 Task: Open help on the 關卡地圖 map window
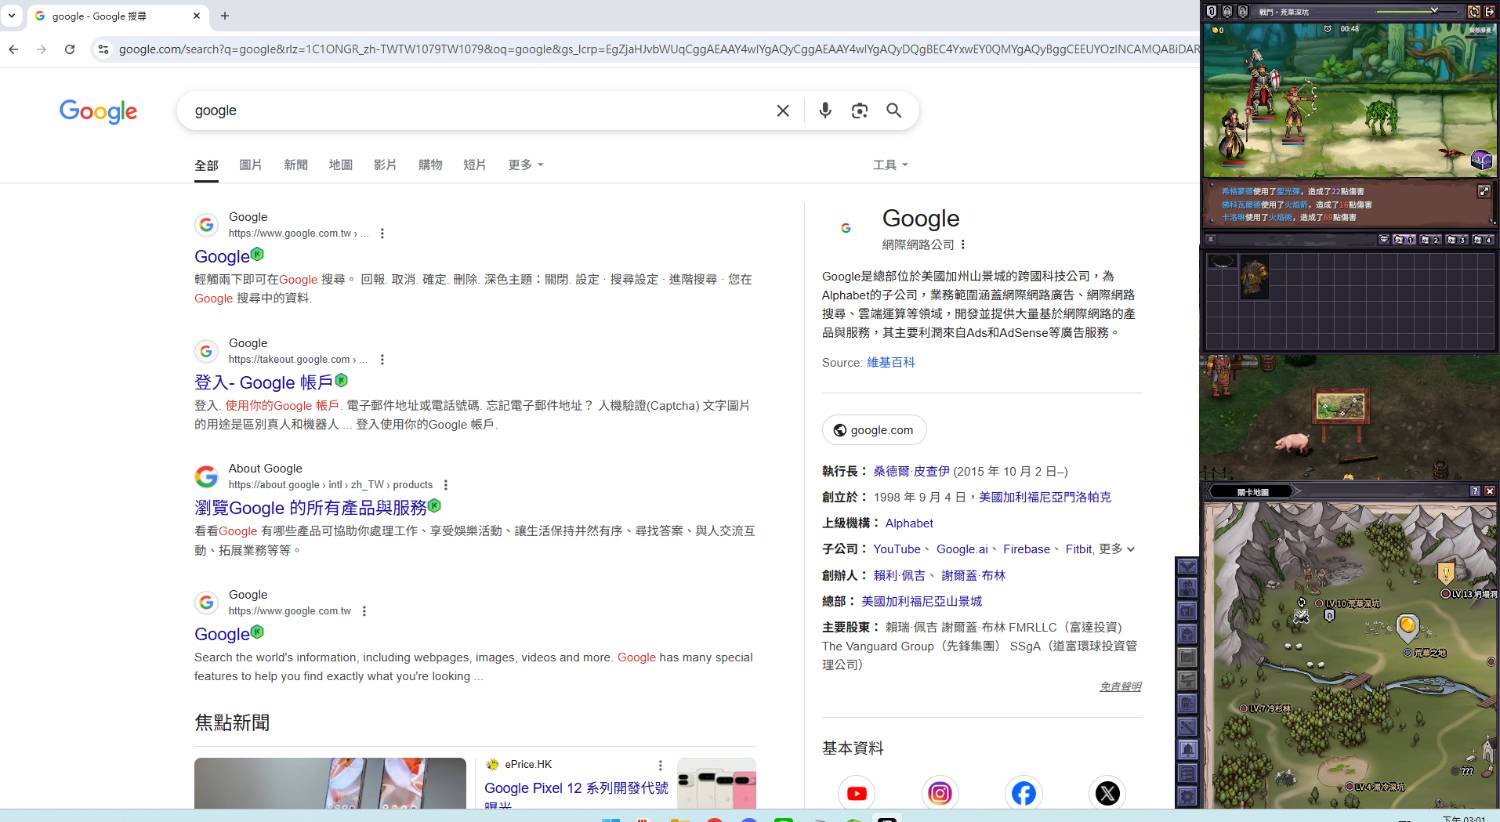[x=1474, y=491]
